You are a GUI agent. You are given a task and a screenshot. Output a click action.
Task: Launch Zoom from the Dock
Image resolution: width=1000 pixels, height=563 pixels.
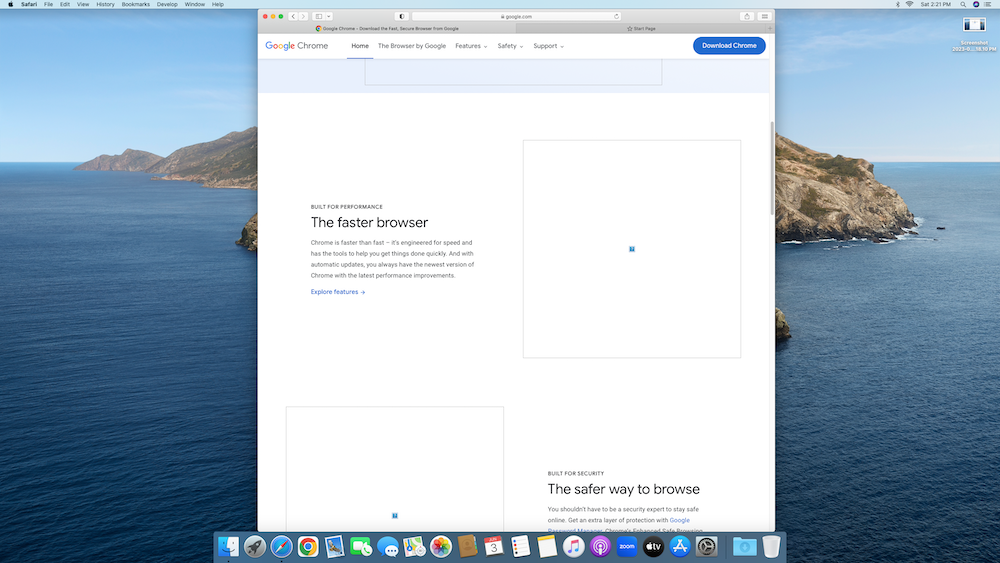(x=627, y=546)
